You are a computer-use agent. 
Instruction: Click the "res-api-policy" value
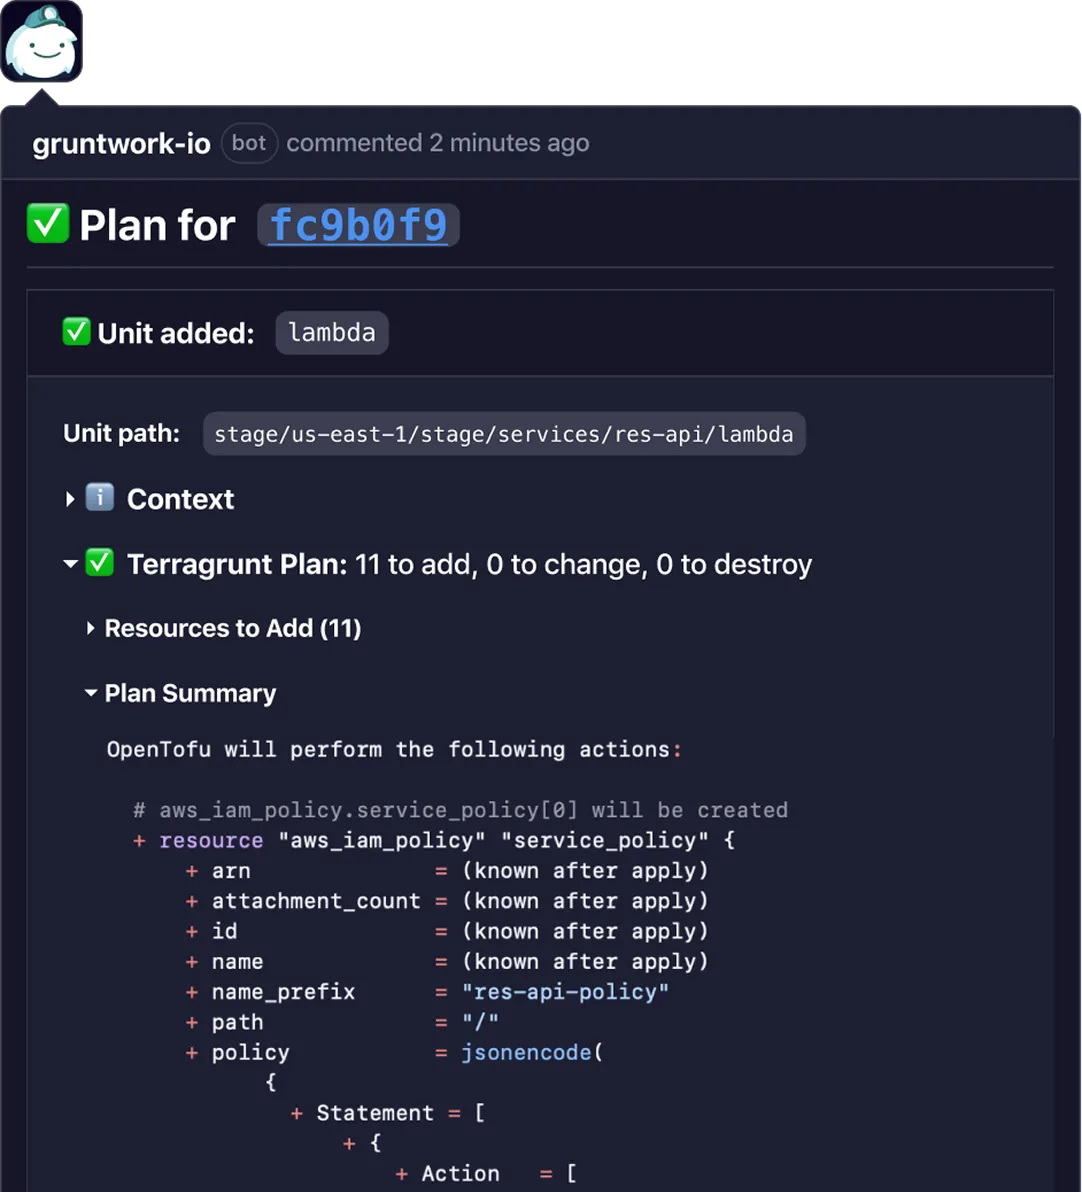tap(566, 993)
